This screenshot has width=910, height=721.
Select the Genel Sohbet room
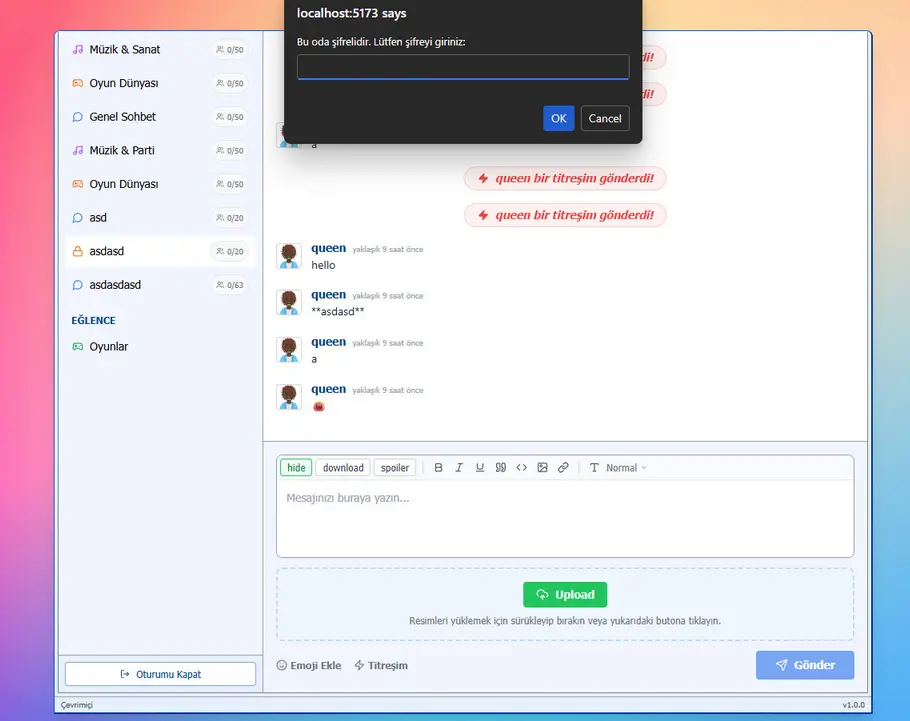(x=122, y=117)
